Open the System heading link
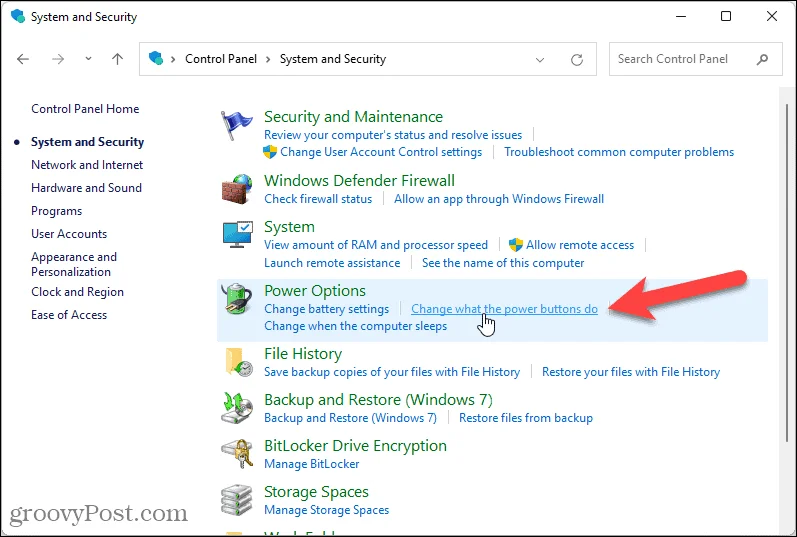Image resolution: width=797 pixels, height=537 pixels. pos(289,227)
